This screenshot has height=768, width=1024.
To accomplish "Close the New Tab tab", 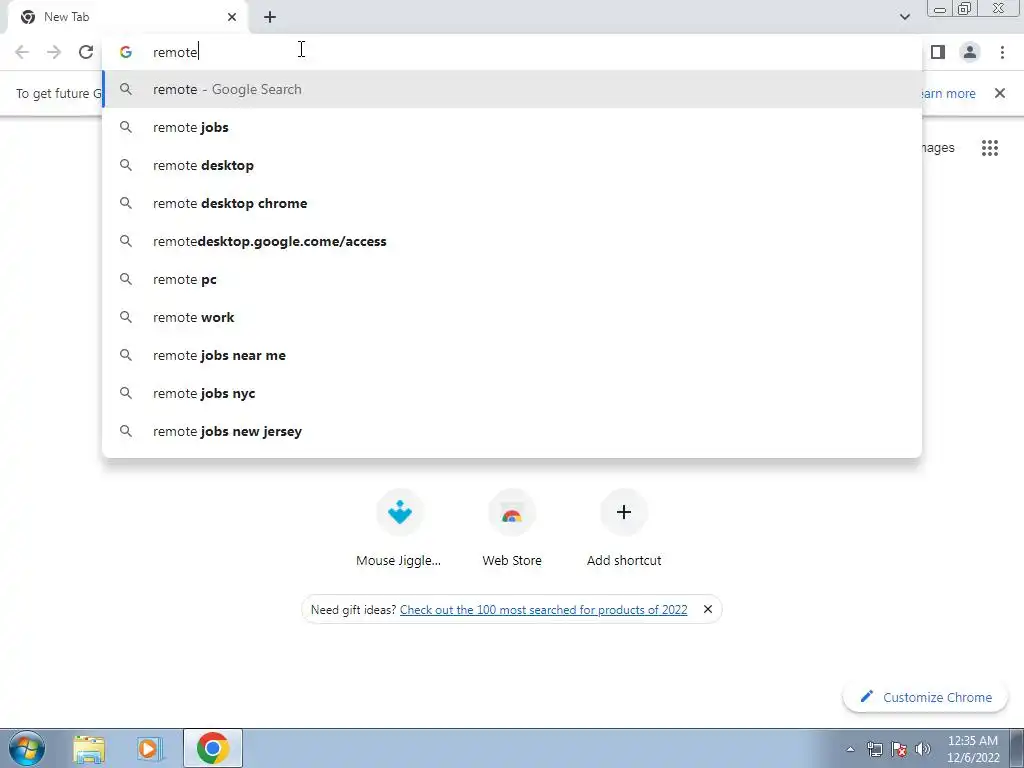I will [232, 17].
